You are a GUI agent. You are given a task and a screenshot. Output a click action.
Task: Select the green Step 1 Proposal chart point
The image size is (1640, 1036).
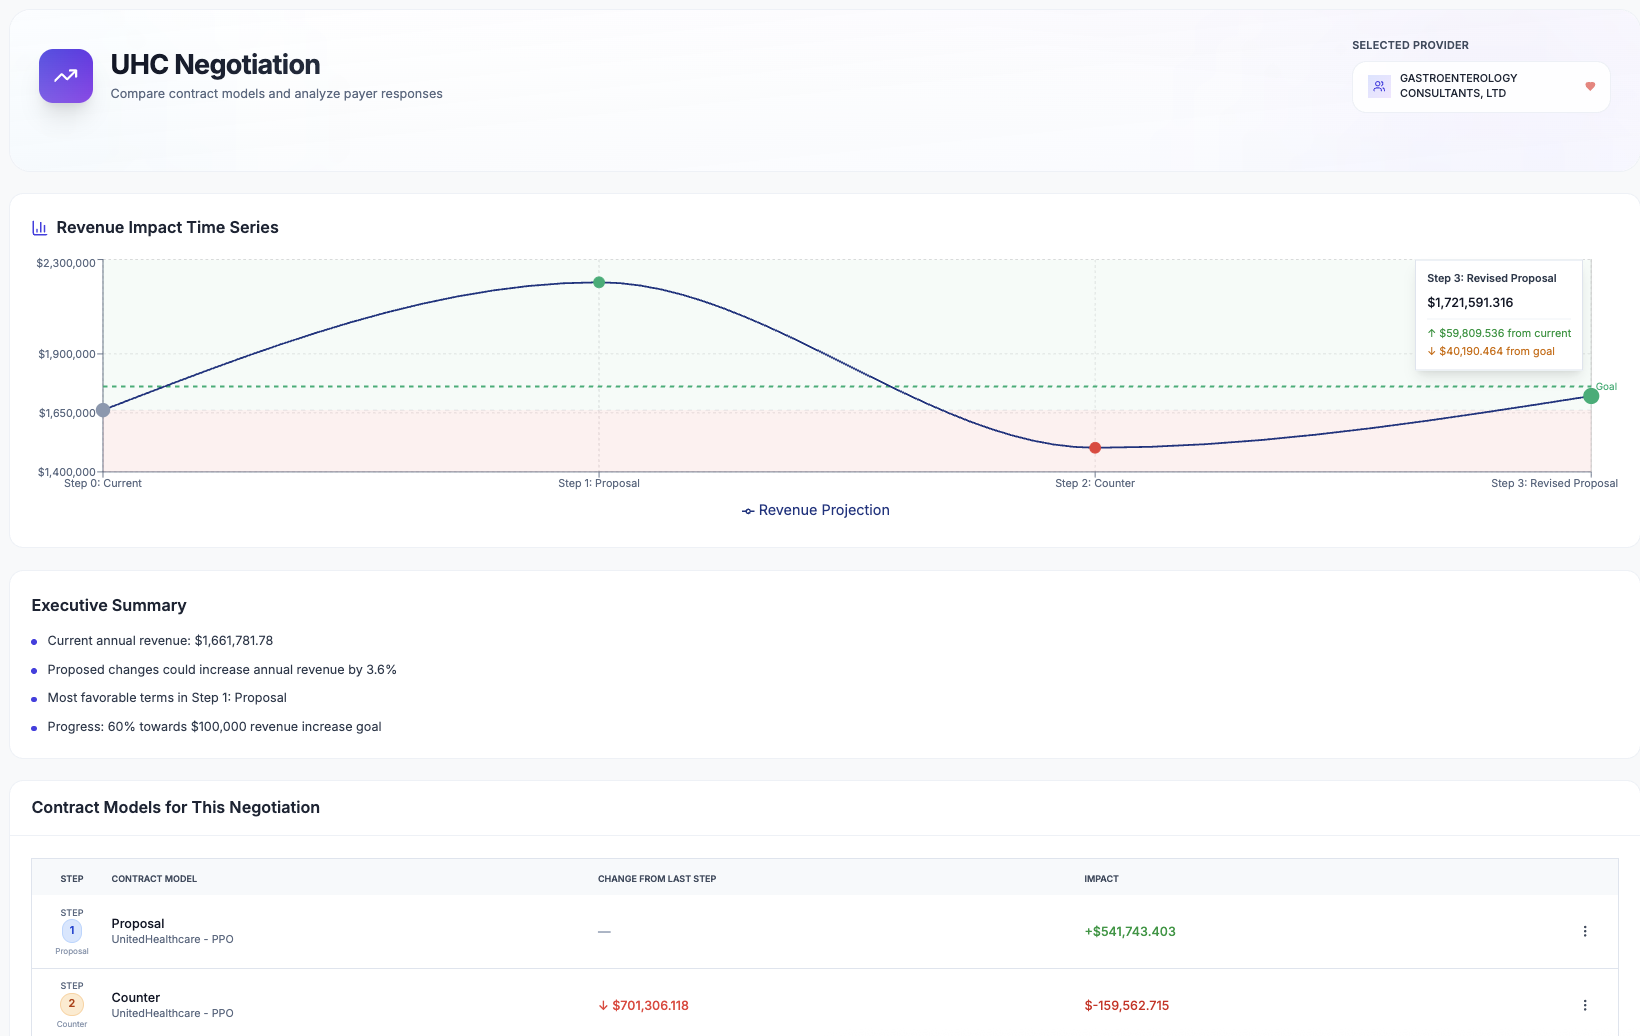(x=599, y=282)
